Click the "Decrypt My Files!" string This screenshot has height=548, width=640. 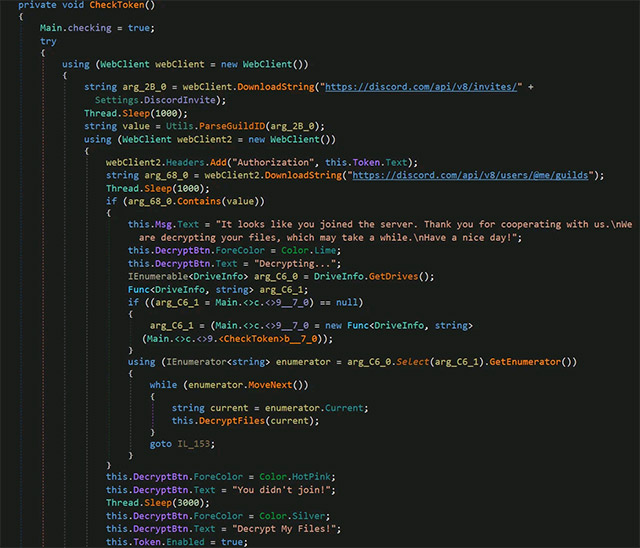click(x=284, y=529)
